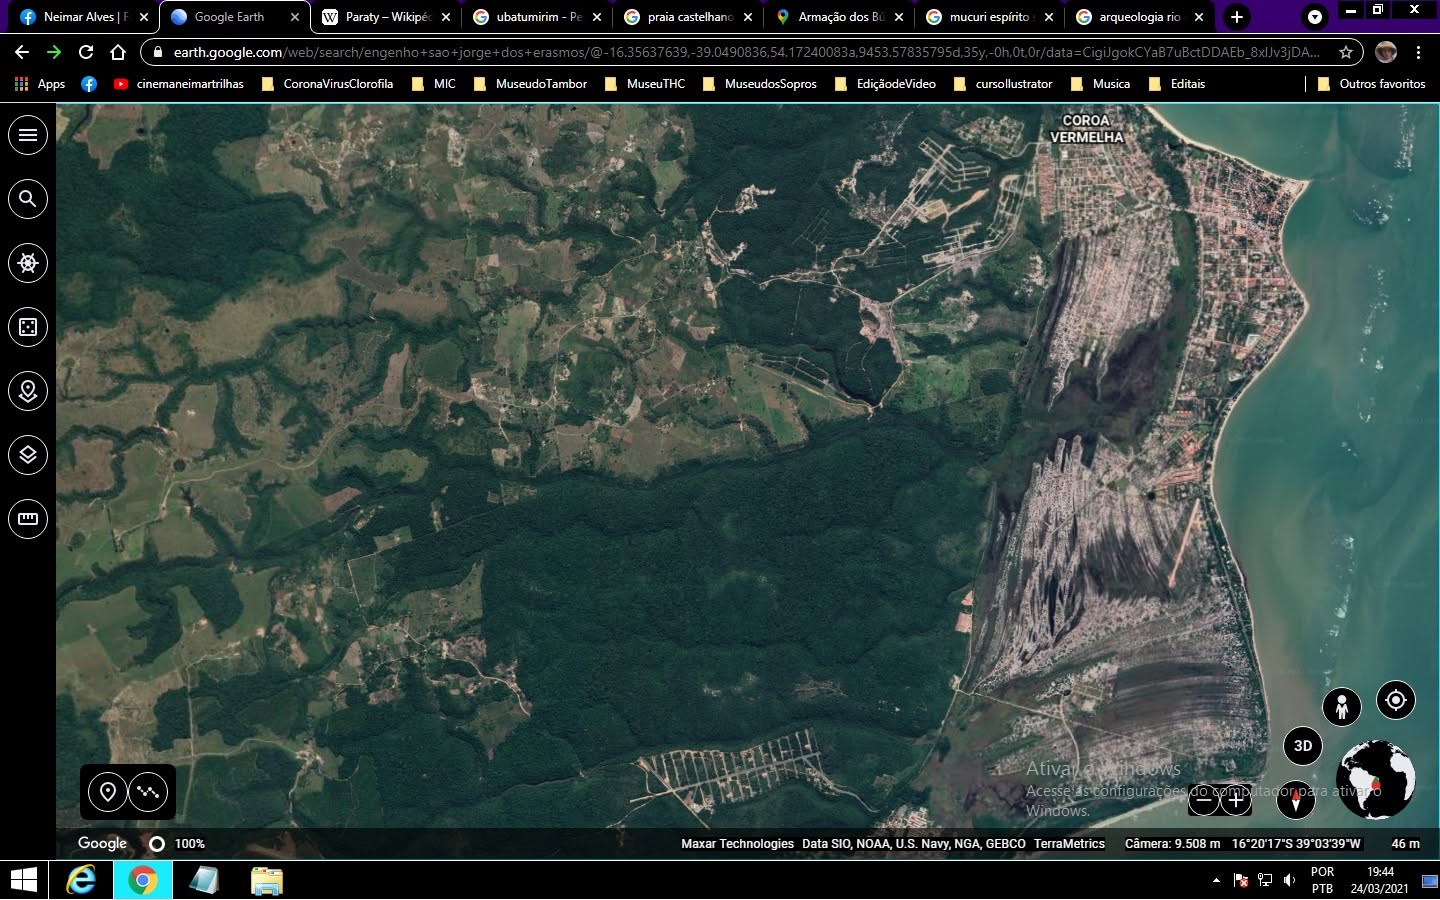Draw a line or shape tool
This screenshot has width=1440, height=900.
148,792
